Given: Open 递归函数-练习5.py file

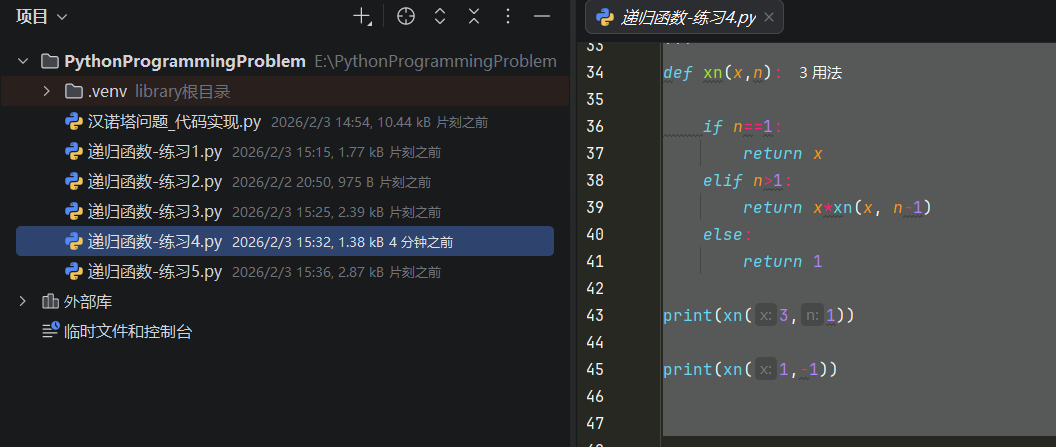Looking at the screenshot, I should pos(155,272).
